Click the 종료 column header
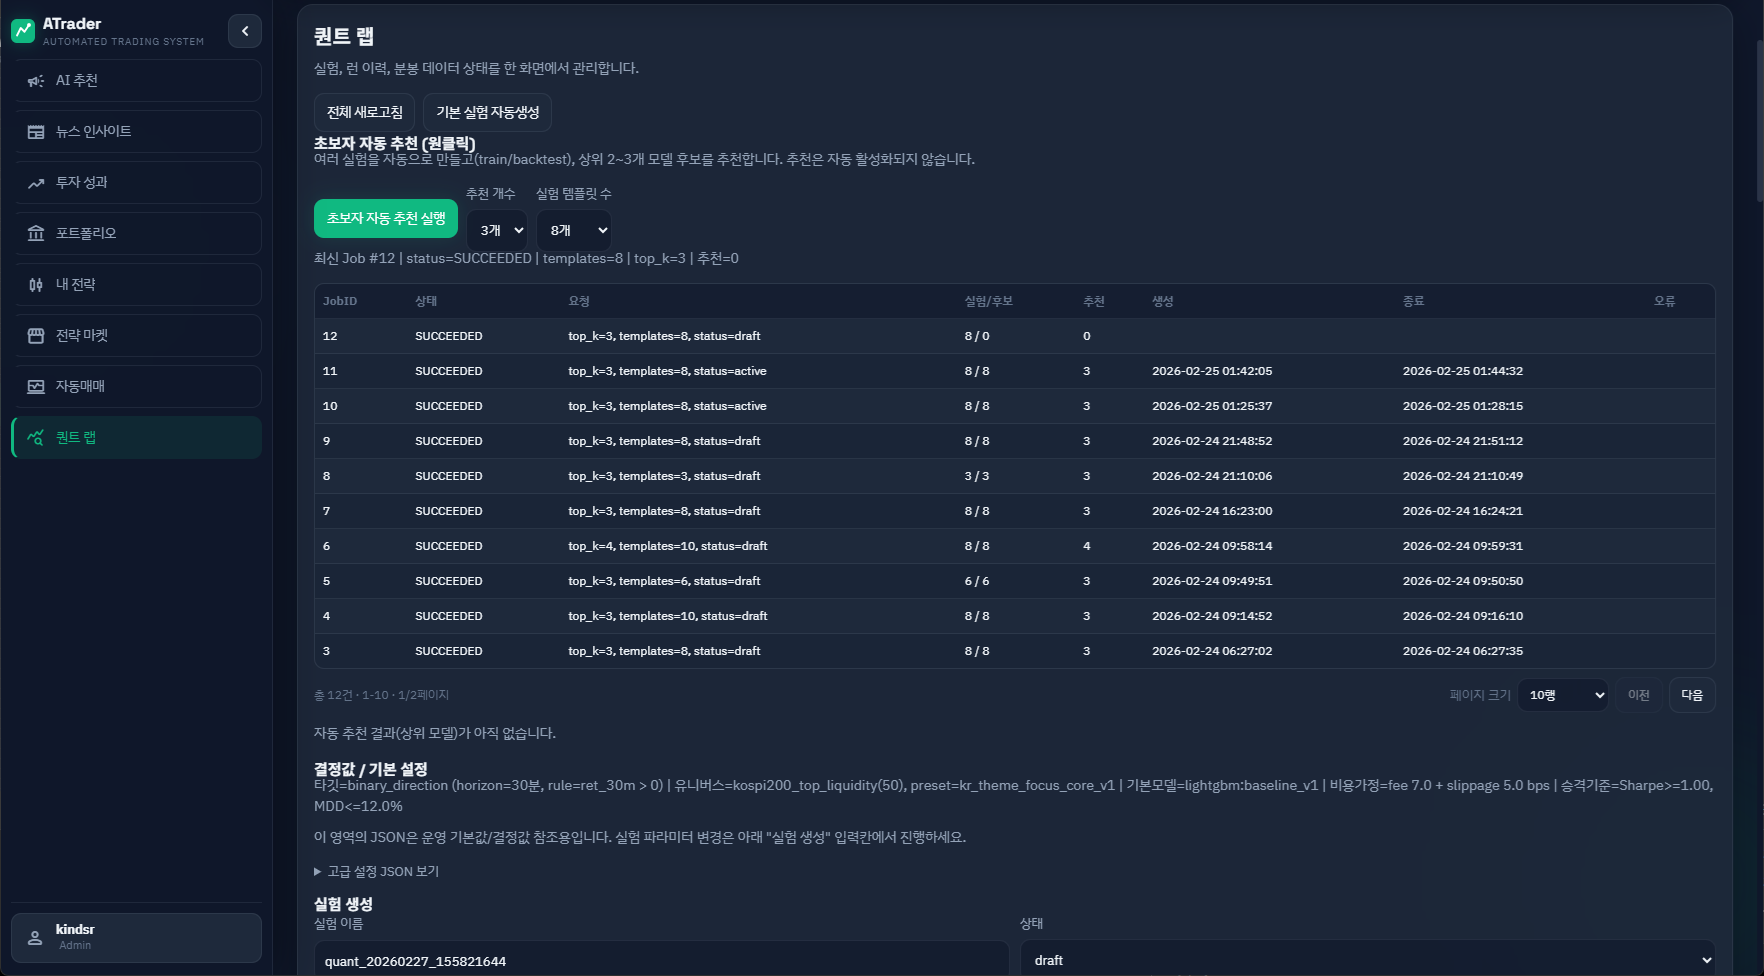Image resolution: width=1764 pixels, height=976 pixels. pos(1414,301)
